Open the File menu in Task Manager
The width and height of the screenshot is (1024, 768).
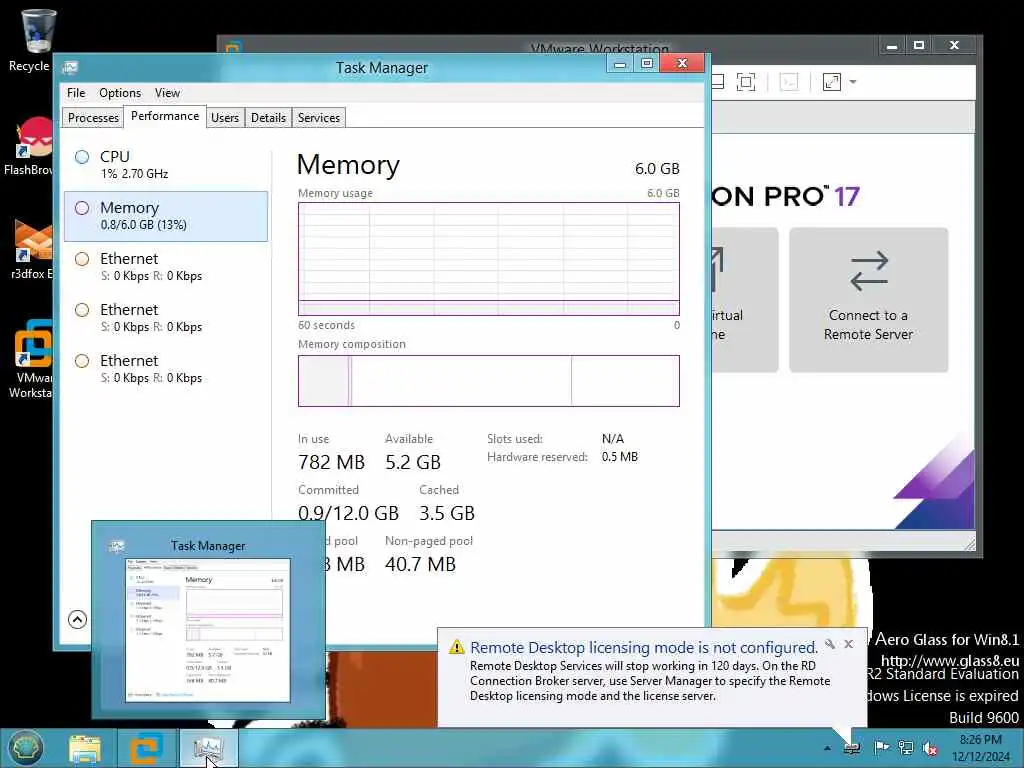tap(76, 93)
